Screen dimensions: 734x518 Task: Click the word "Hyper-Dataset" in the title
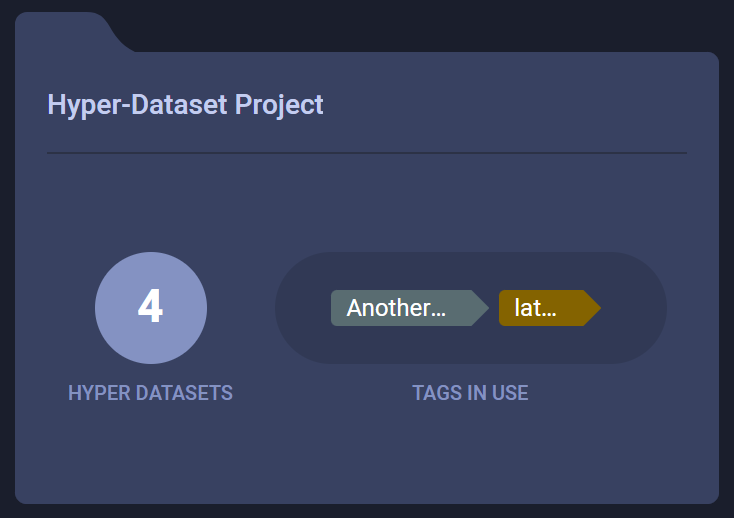pyautogui.click(x=138, y=104)
